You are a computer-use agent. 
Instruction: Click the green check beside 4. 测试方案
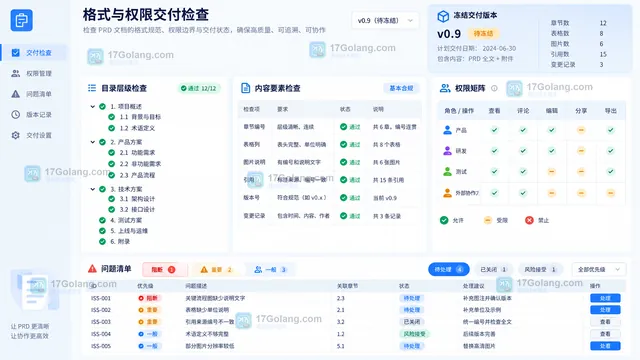[102, 220]
